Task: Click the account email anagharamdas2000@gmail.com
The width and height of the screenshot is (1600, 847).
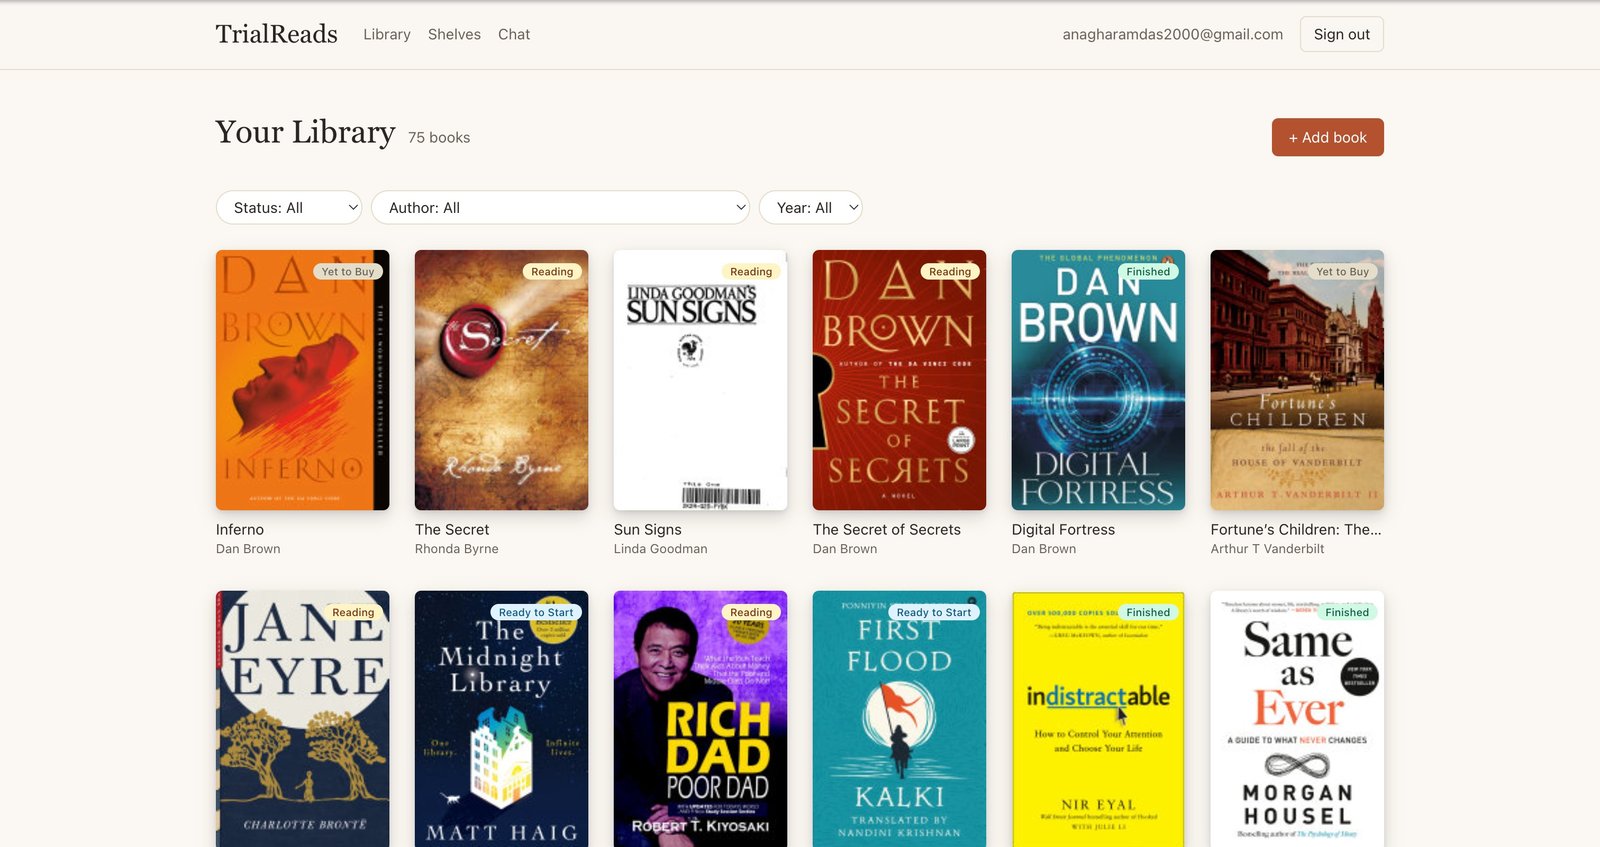Action: 1173,34
